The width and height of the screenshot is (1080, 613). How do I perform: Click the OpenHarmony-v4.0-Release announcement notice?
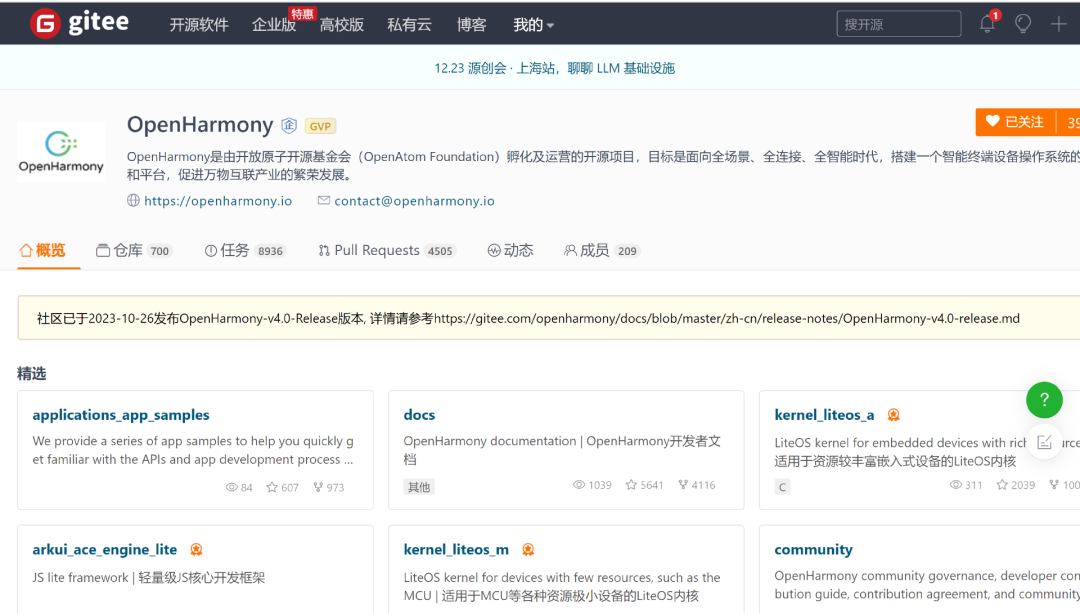549,318
